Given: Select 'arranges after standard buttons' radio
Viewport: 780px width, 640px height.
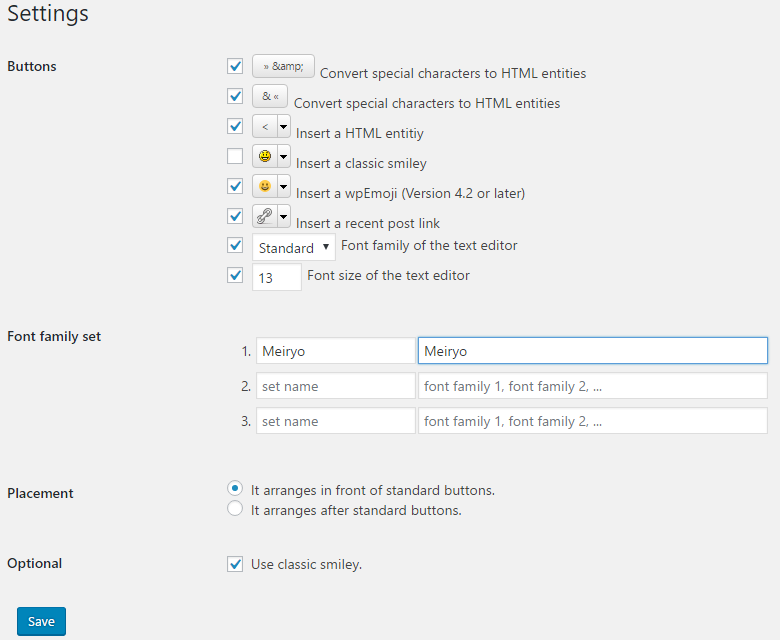Looking at the screenshot, I should 235,508.
